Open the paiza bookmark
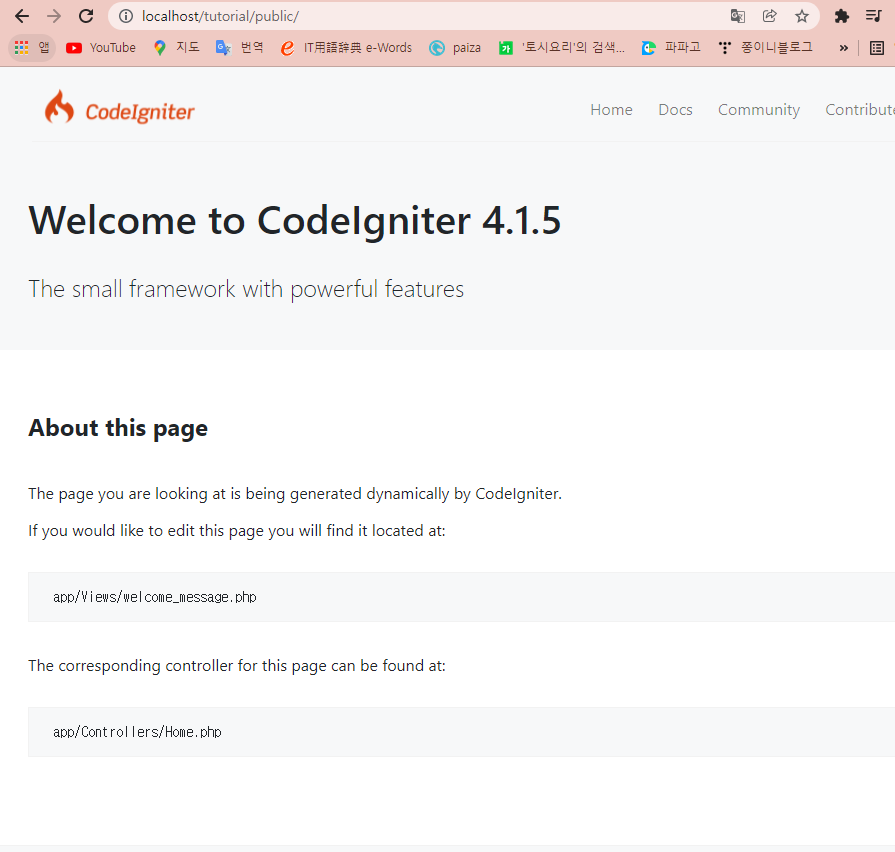Screen dimensions: 895x852 click(x=455, y=48)
